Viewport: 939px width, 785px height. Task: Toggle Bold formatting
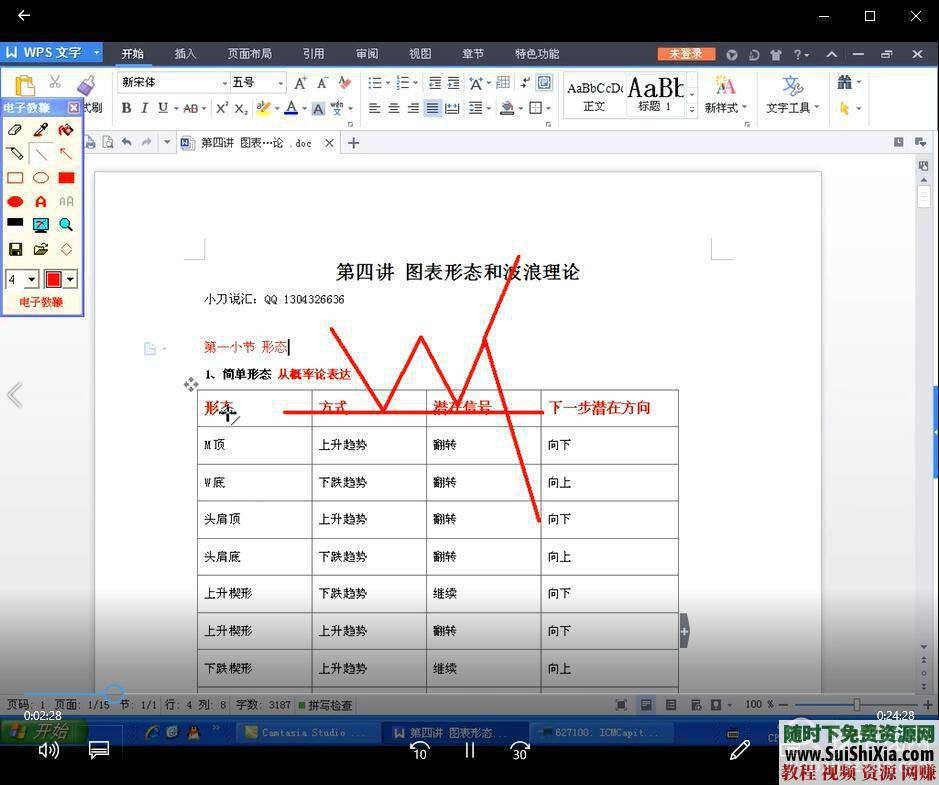pos(126,107)
